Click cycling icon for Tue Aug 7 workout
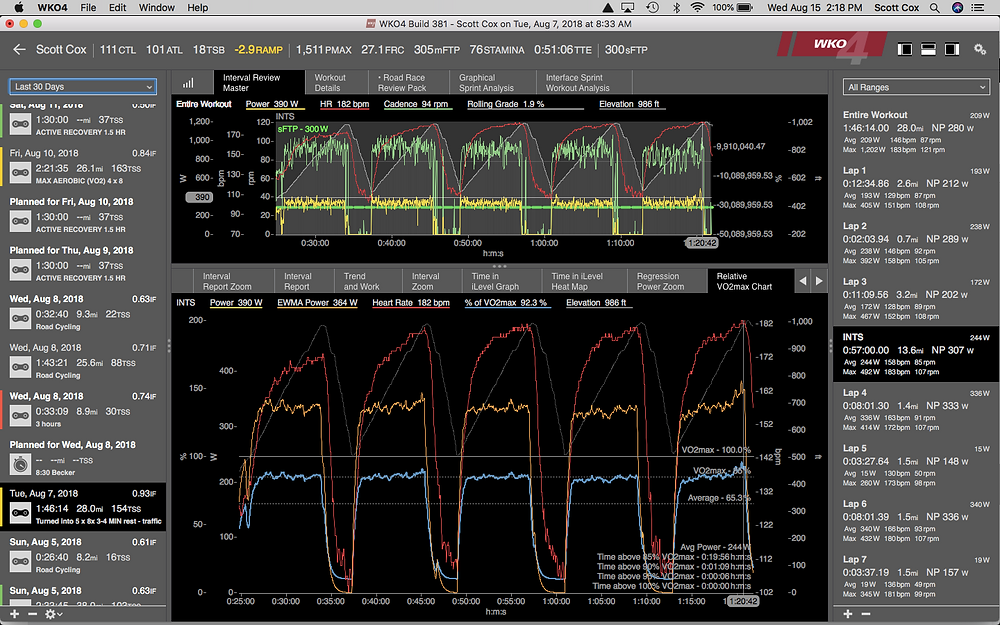 [20, 513]
